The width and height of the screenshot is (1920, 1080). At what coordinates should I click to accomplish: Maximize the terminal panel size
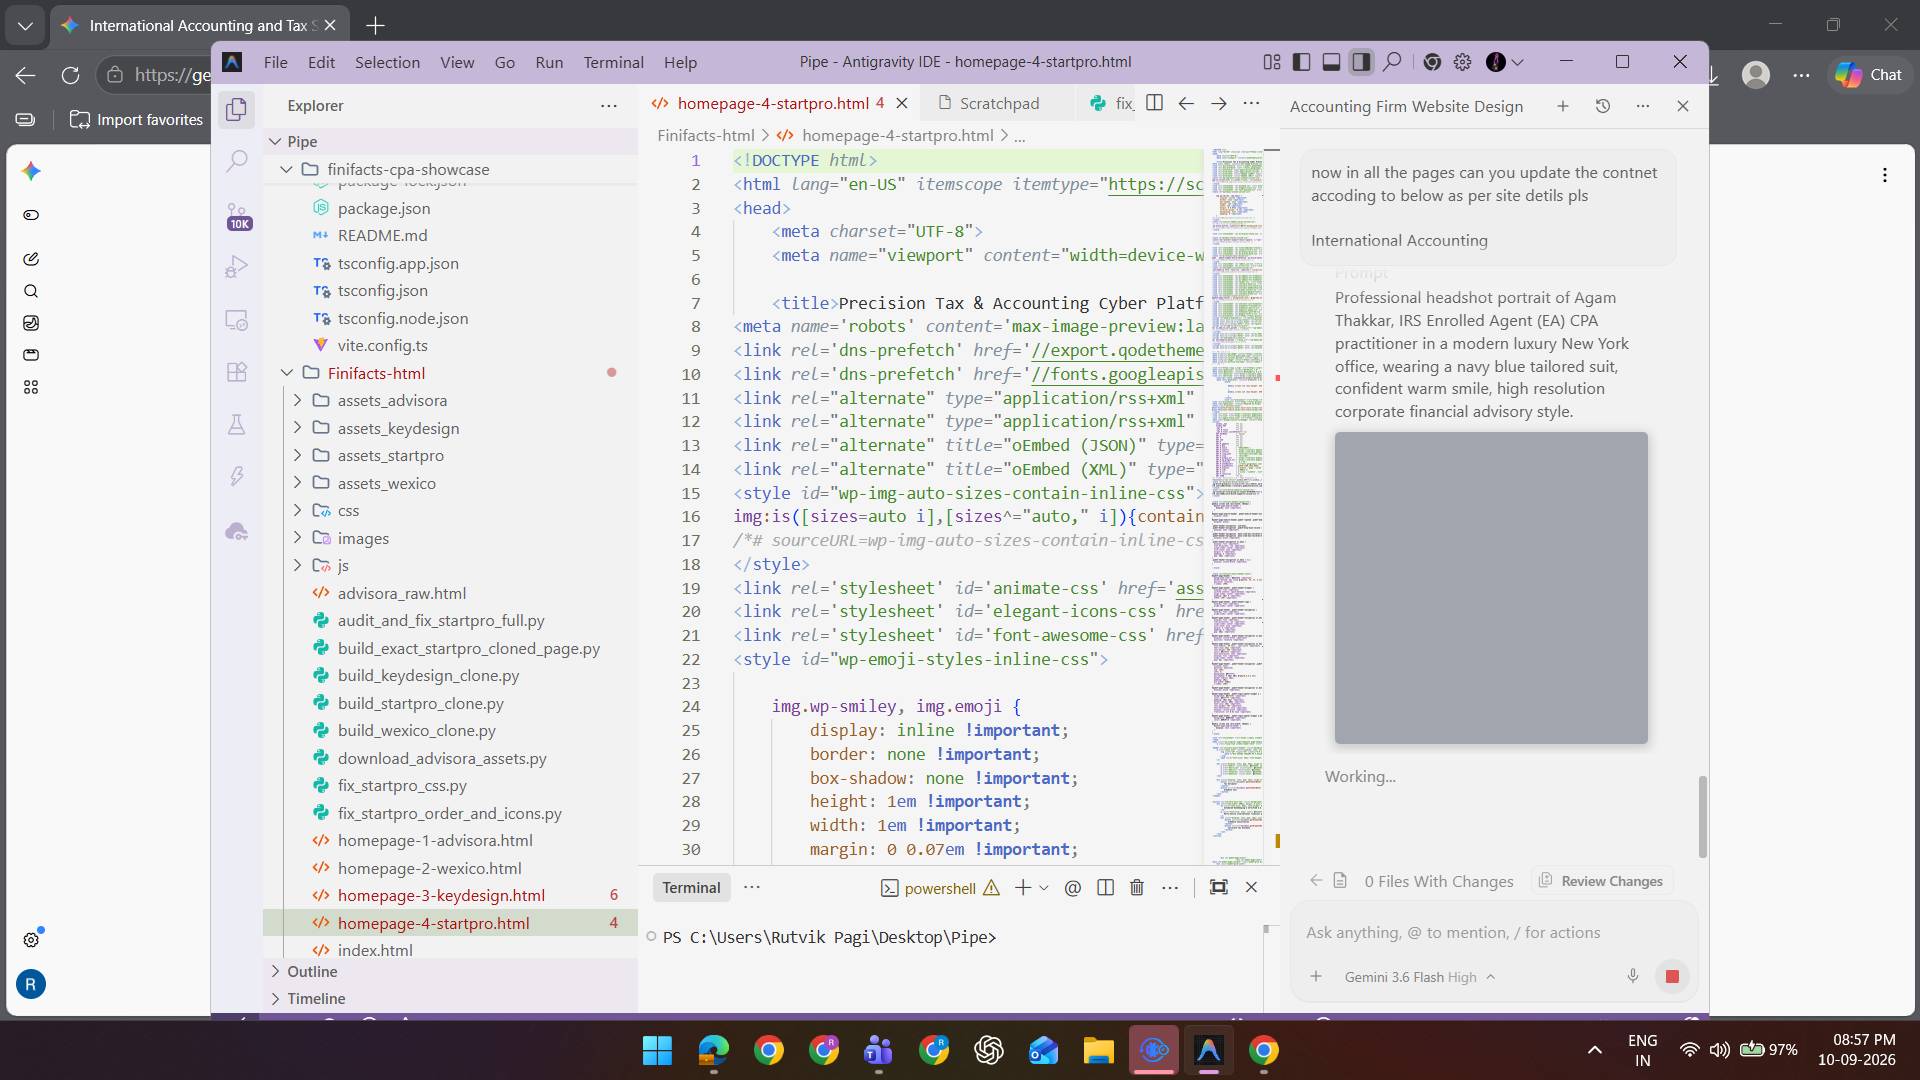(x=1218, y=887)
